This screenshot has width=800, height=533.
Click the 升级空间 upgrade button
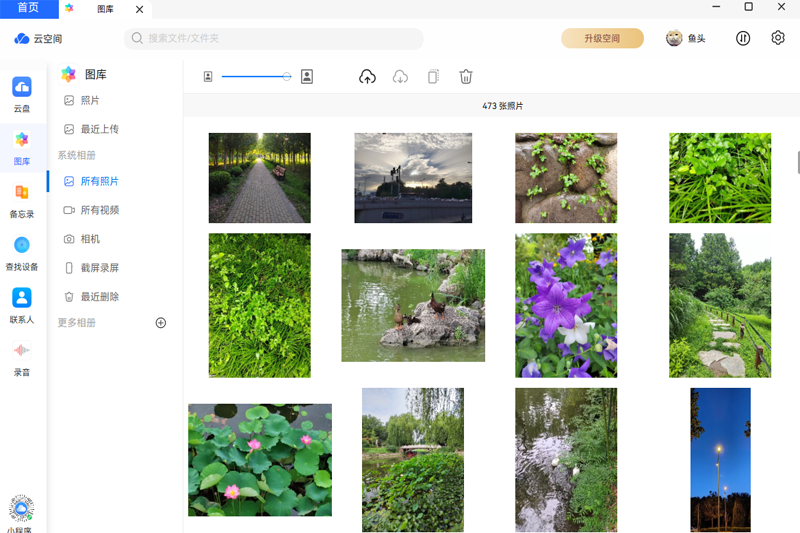(x=602, y=38)
